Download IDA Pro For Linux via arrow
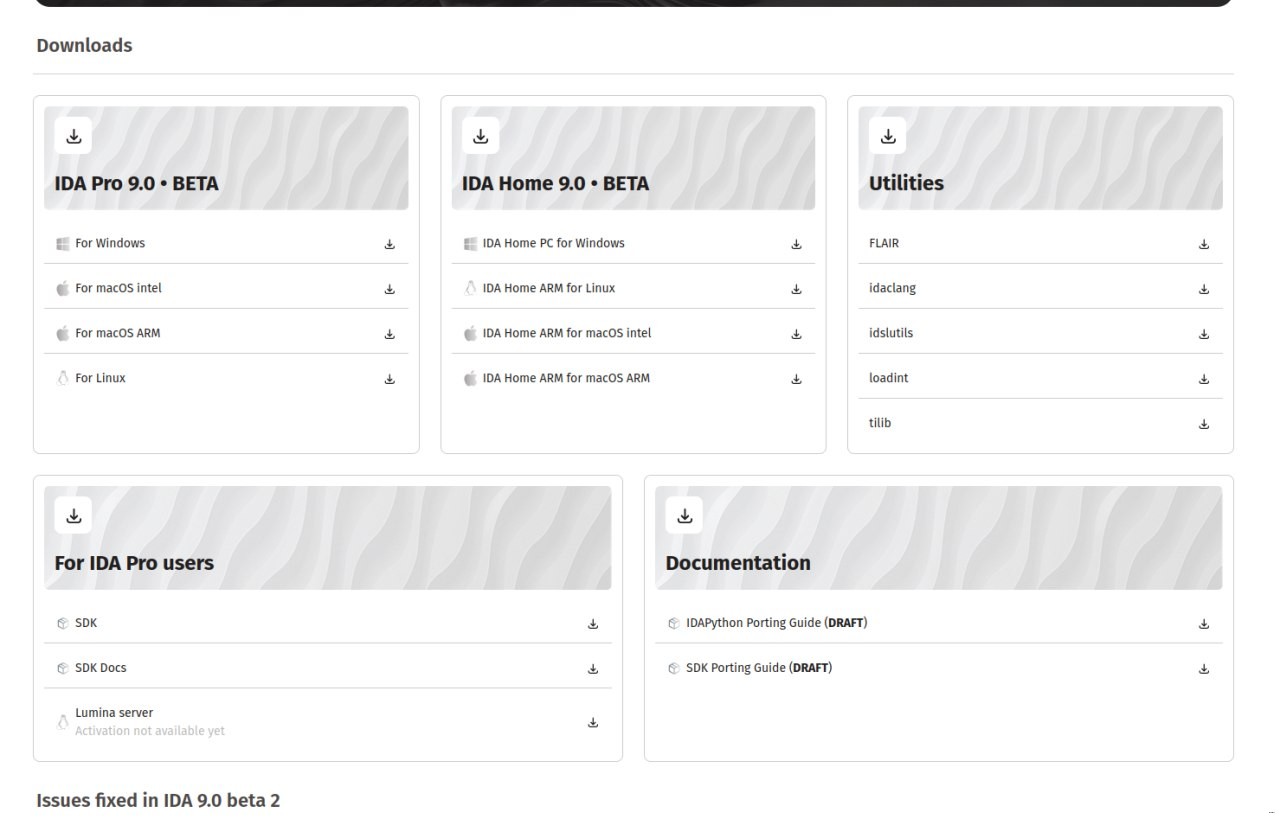The image size is (1280, 819). coord(390,379)
